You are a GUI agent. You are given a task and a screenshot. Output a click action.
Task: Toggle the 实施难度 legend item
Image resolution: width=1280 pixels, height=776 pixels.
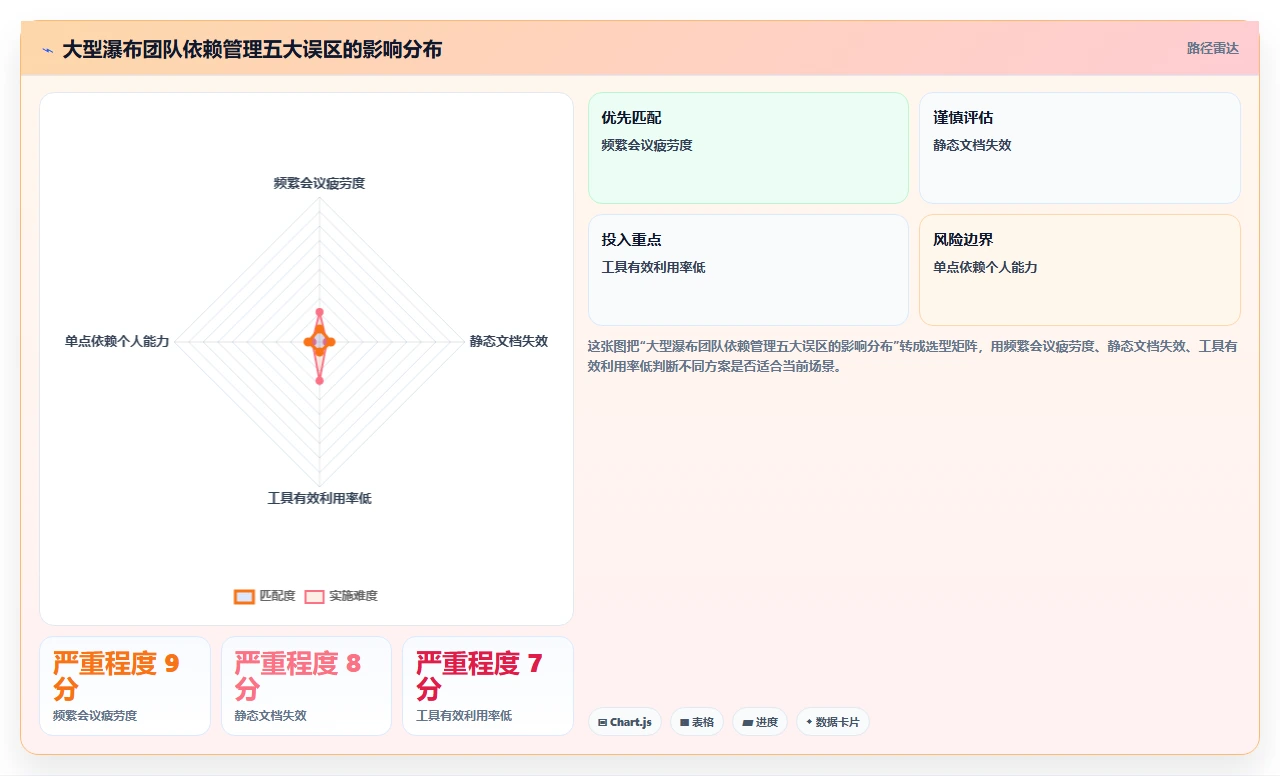pyautogui.click(x=341, y=596)
